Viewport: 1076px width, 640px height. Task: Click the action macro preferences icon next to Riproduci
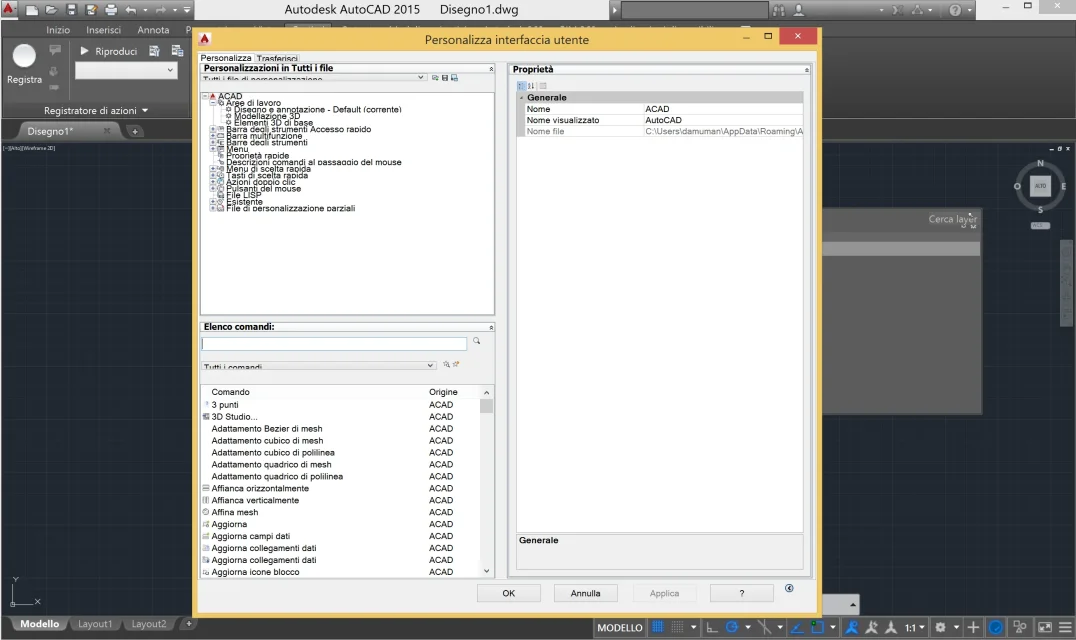[154, 51]
